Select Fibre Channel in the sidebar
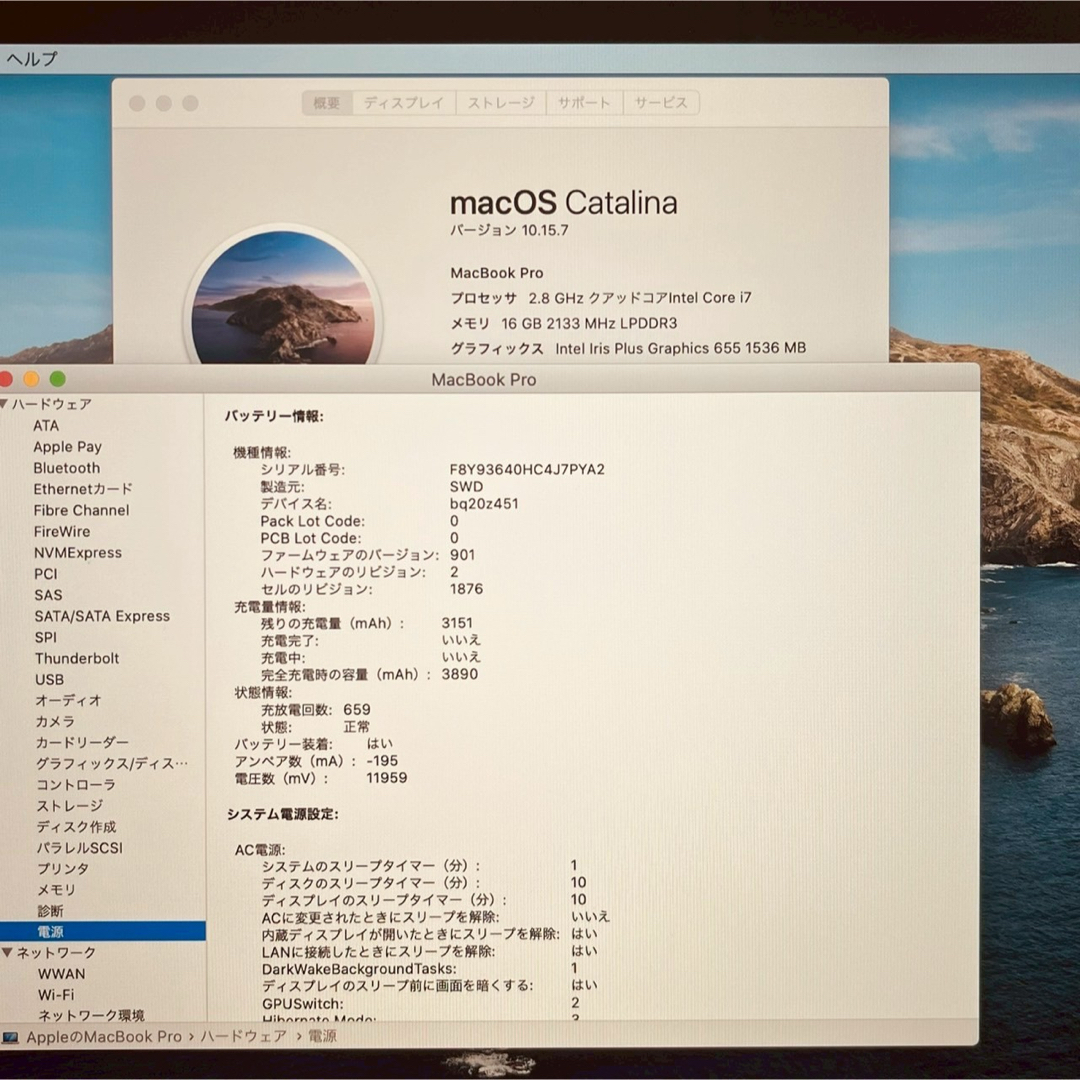 point(81,510)
